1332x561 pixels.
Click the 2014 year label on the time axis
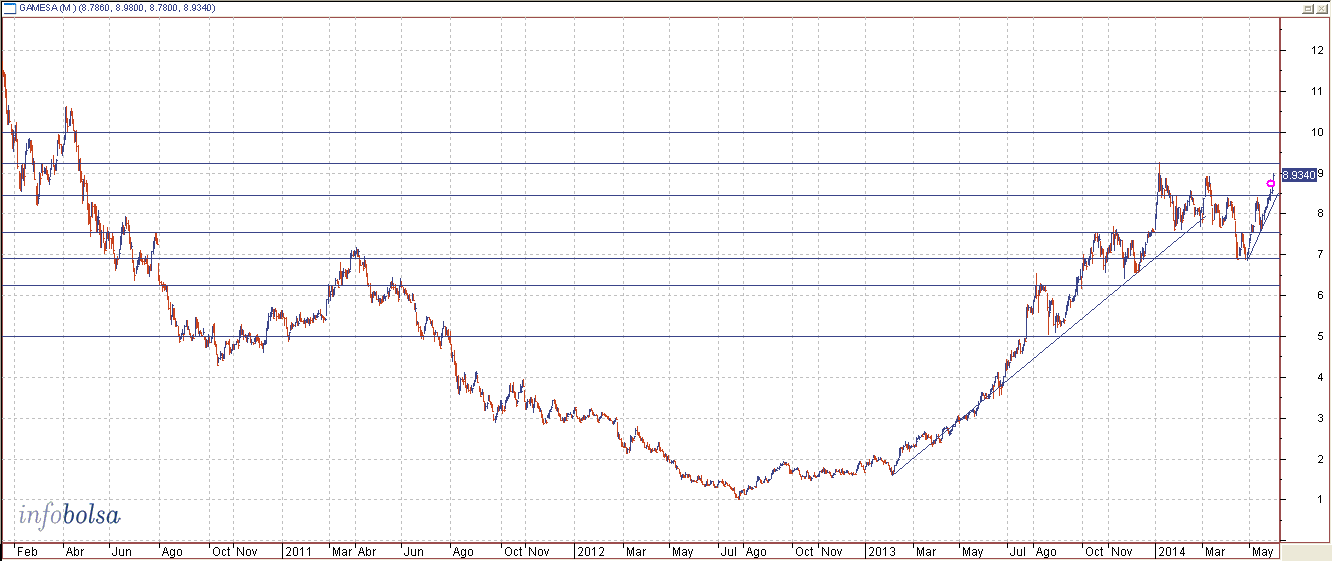[1171, 551]
